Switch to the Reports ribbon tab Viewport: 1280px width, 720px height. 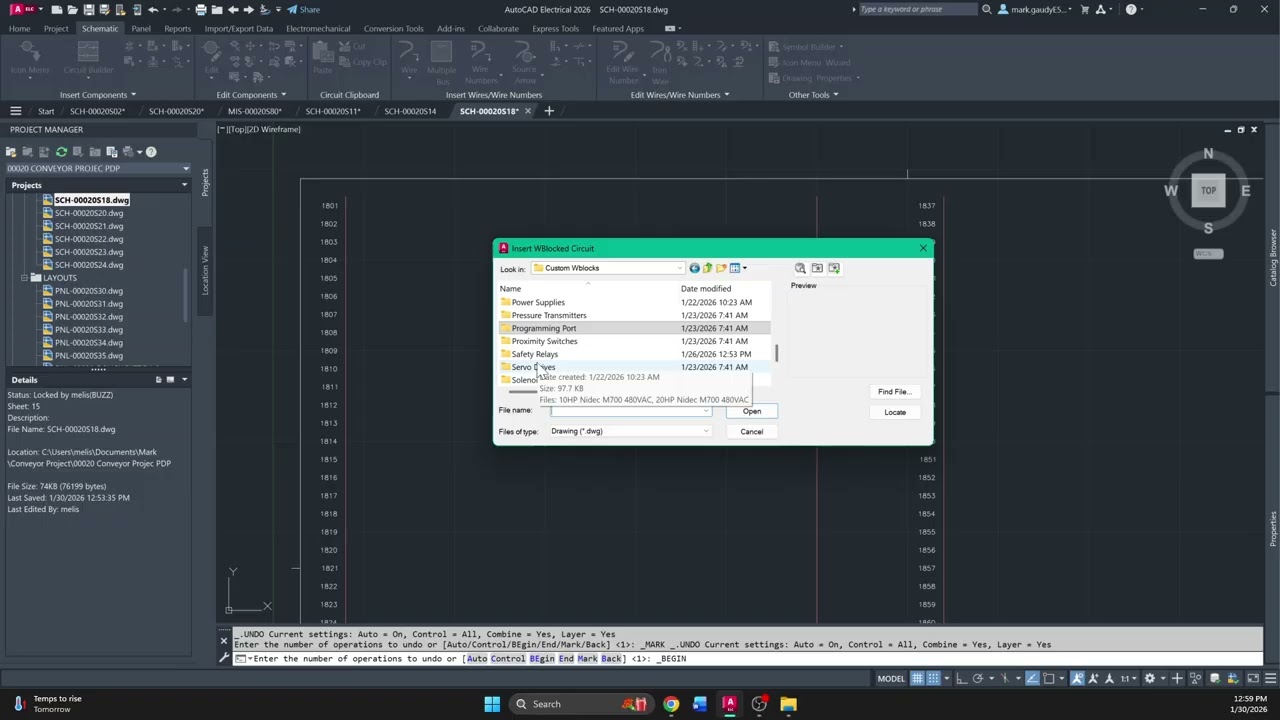coord(177,28)
